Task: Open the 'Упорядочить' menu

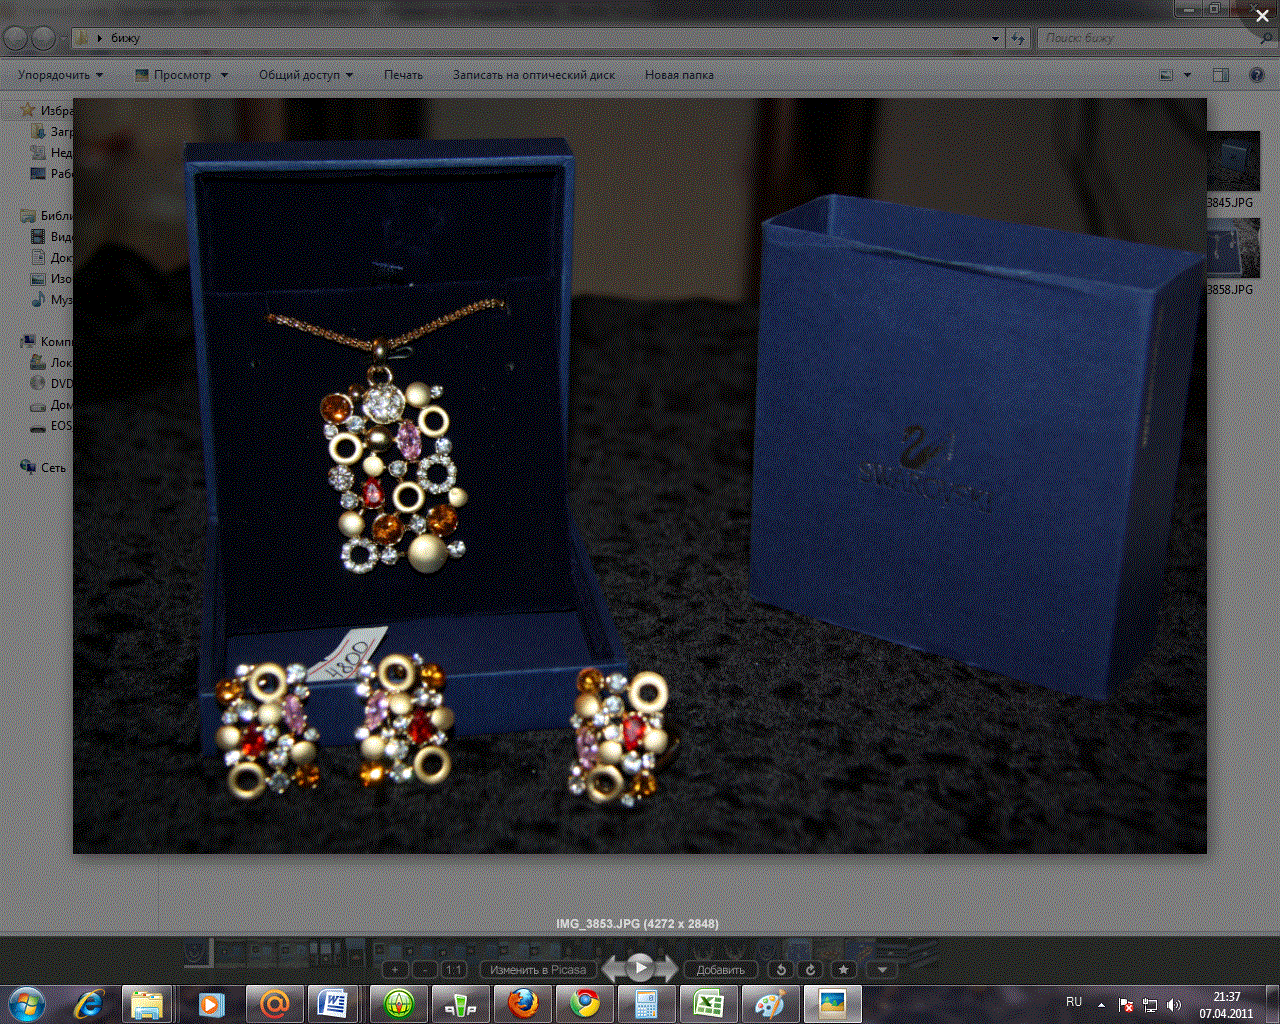Action: (x=60, y=75)
